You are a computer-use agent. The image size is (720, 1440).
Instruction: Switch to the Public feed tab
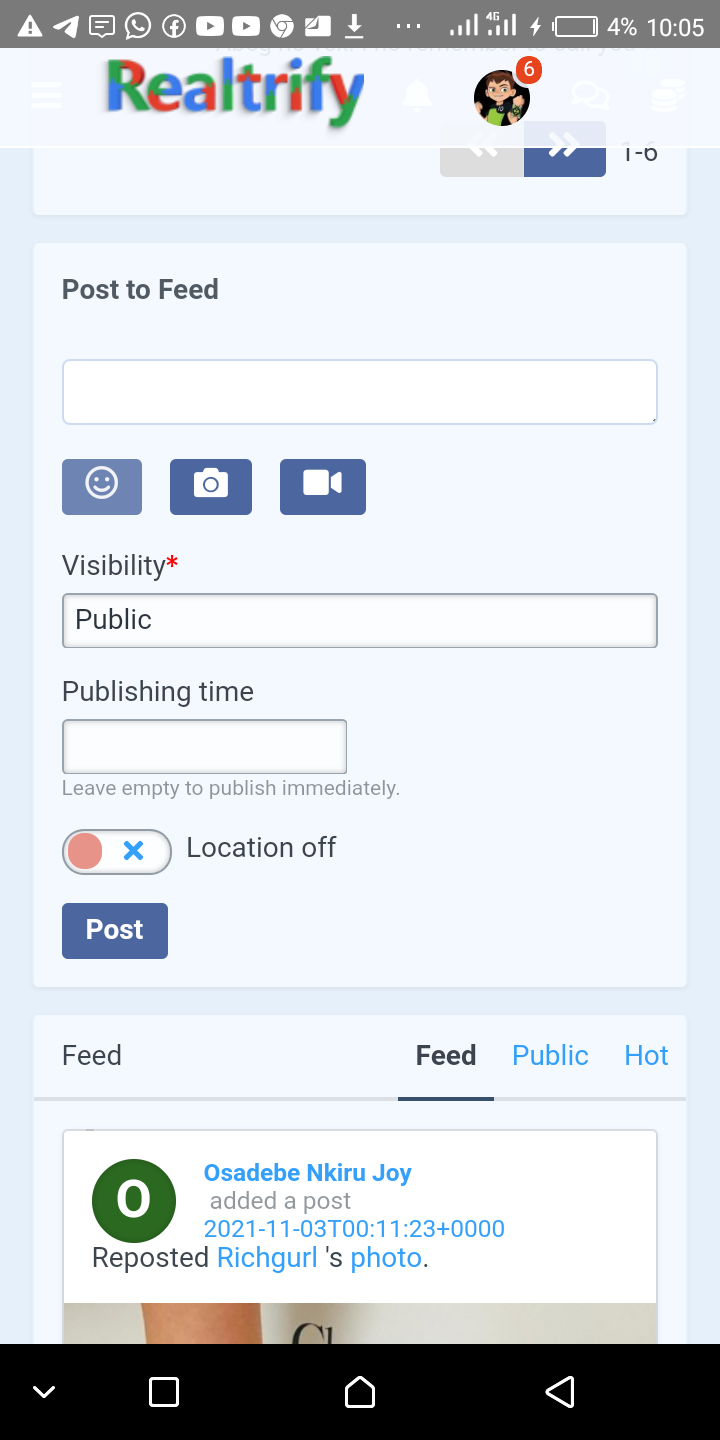550,1056
